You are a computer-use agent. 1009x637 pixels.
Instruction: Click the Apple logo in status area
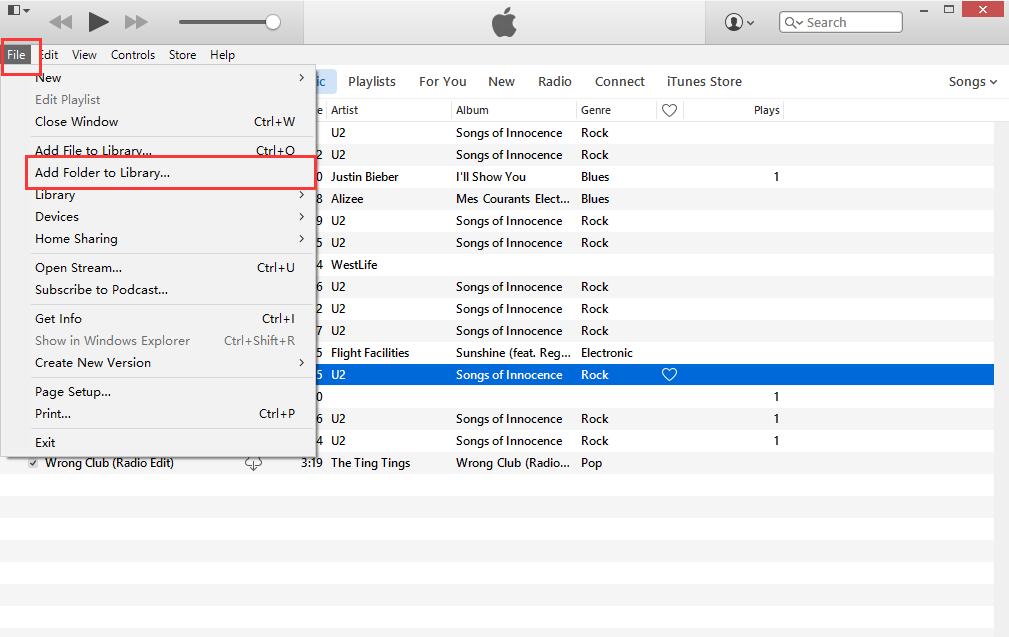[x=504, y=23]
